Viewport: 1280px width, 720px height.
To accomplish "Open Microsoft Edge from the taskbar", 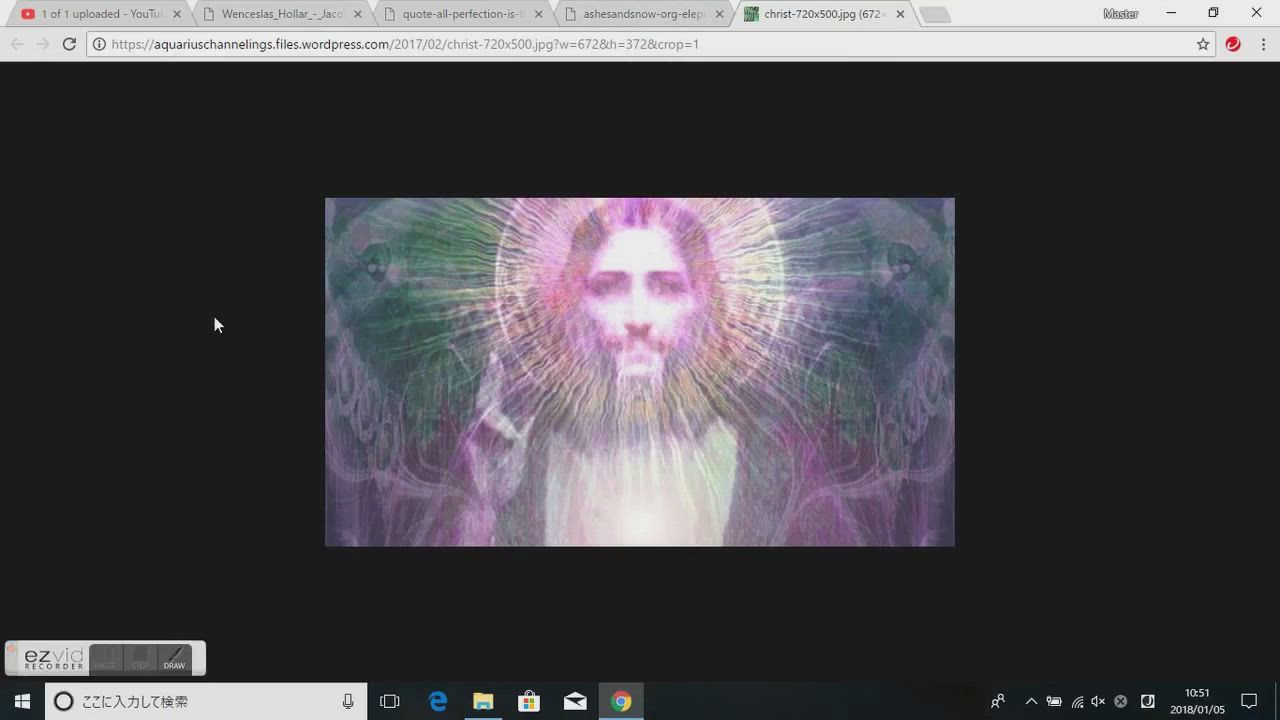I will point(437,701).
